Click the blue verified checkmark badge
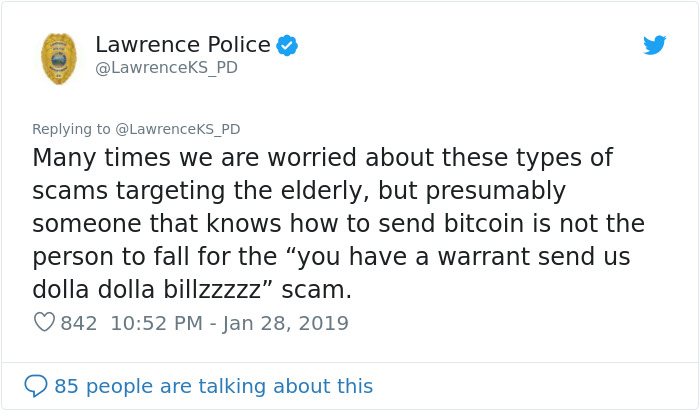 click(287, 45)
